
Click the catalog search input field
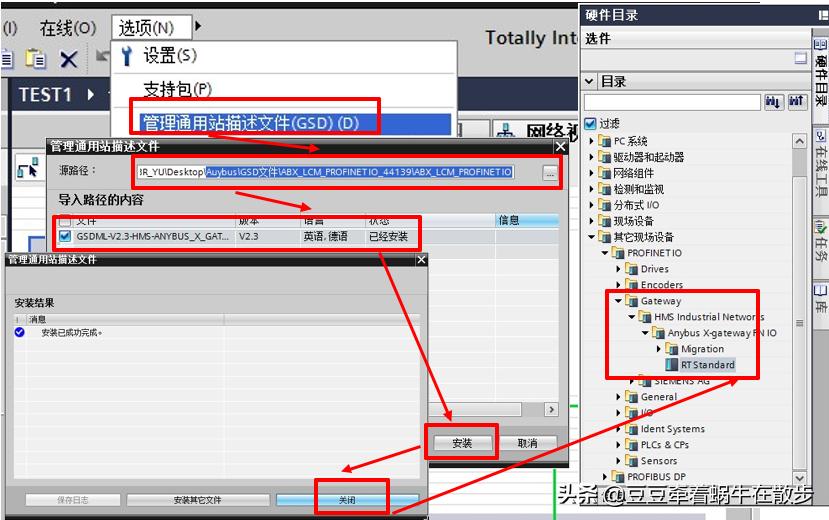pyautogui.click(x=672, y=102)
